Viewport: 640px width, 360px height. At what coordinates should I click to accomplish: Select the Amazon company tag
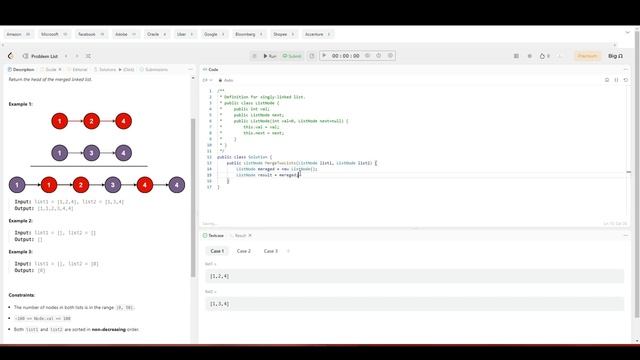click(x=18, y=34)
